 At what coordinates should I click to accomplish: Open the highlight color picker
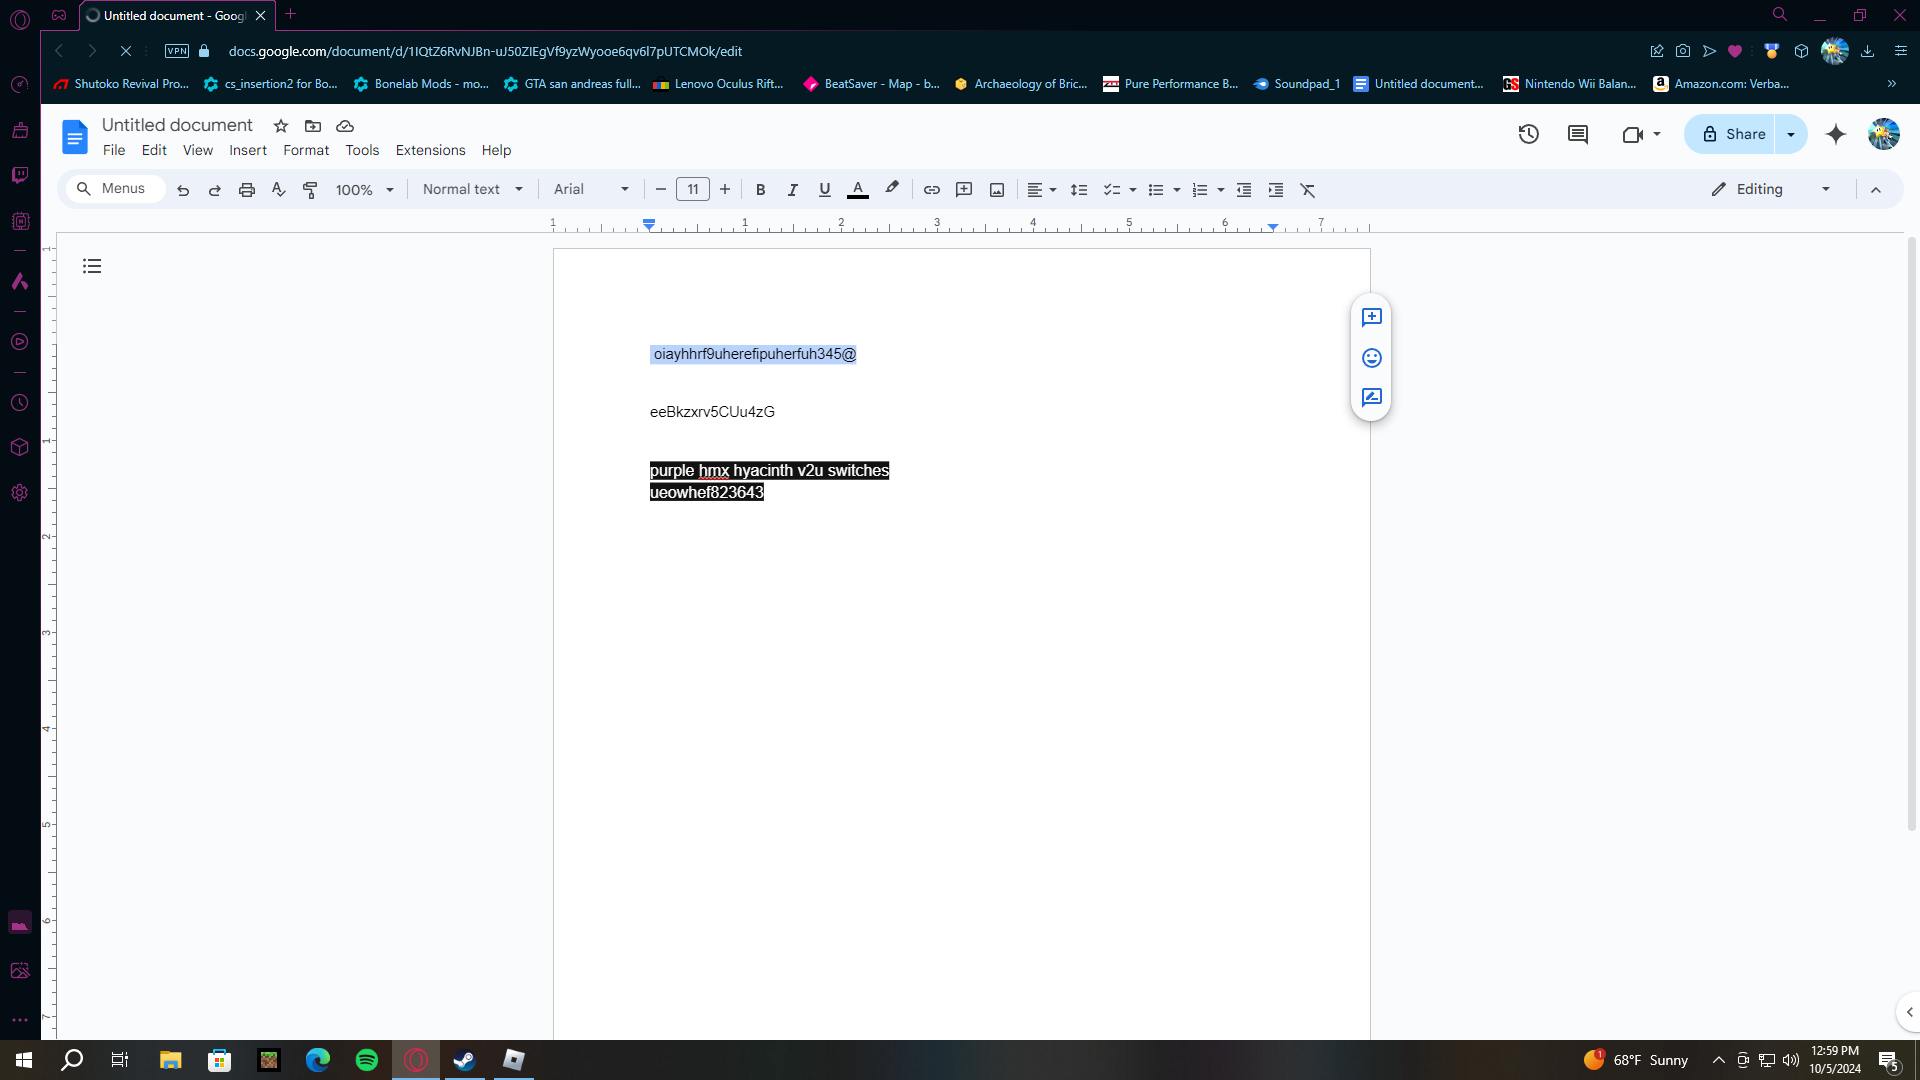pyautogui.click(x=892, y=189)
